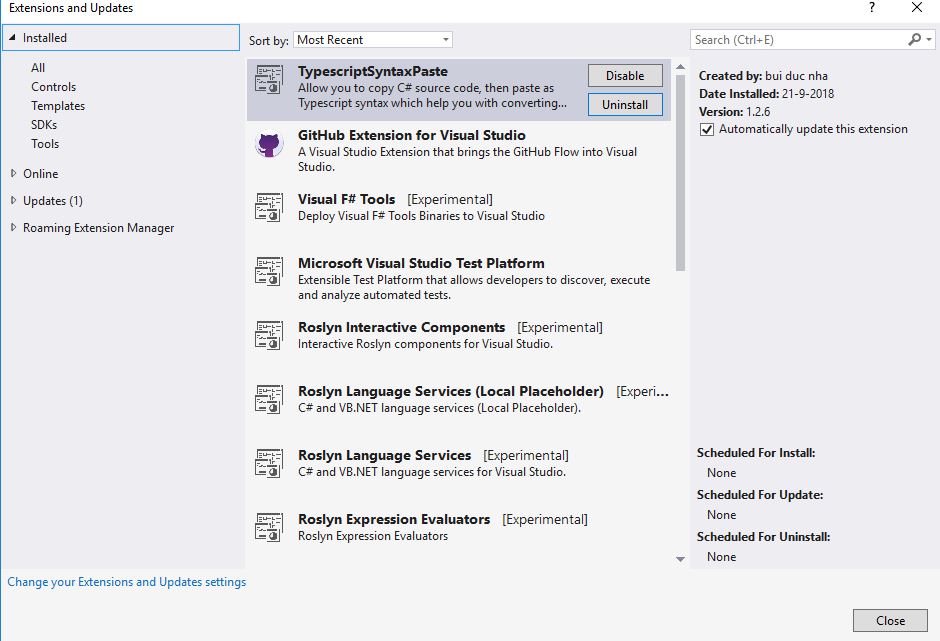This screenshot has width=940, height=641.
Task: Click the scroll down arrow in extension list
Action: (680, 559)
